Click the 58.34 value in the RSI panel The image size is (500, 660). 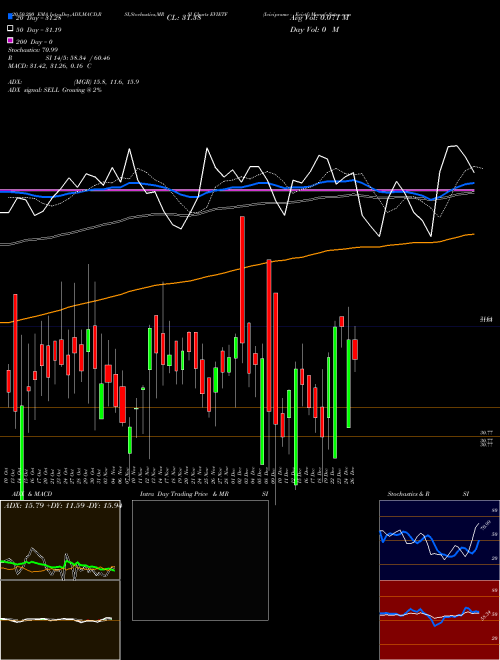[486, 616]
